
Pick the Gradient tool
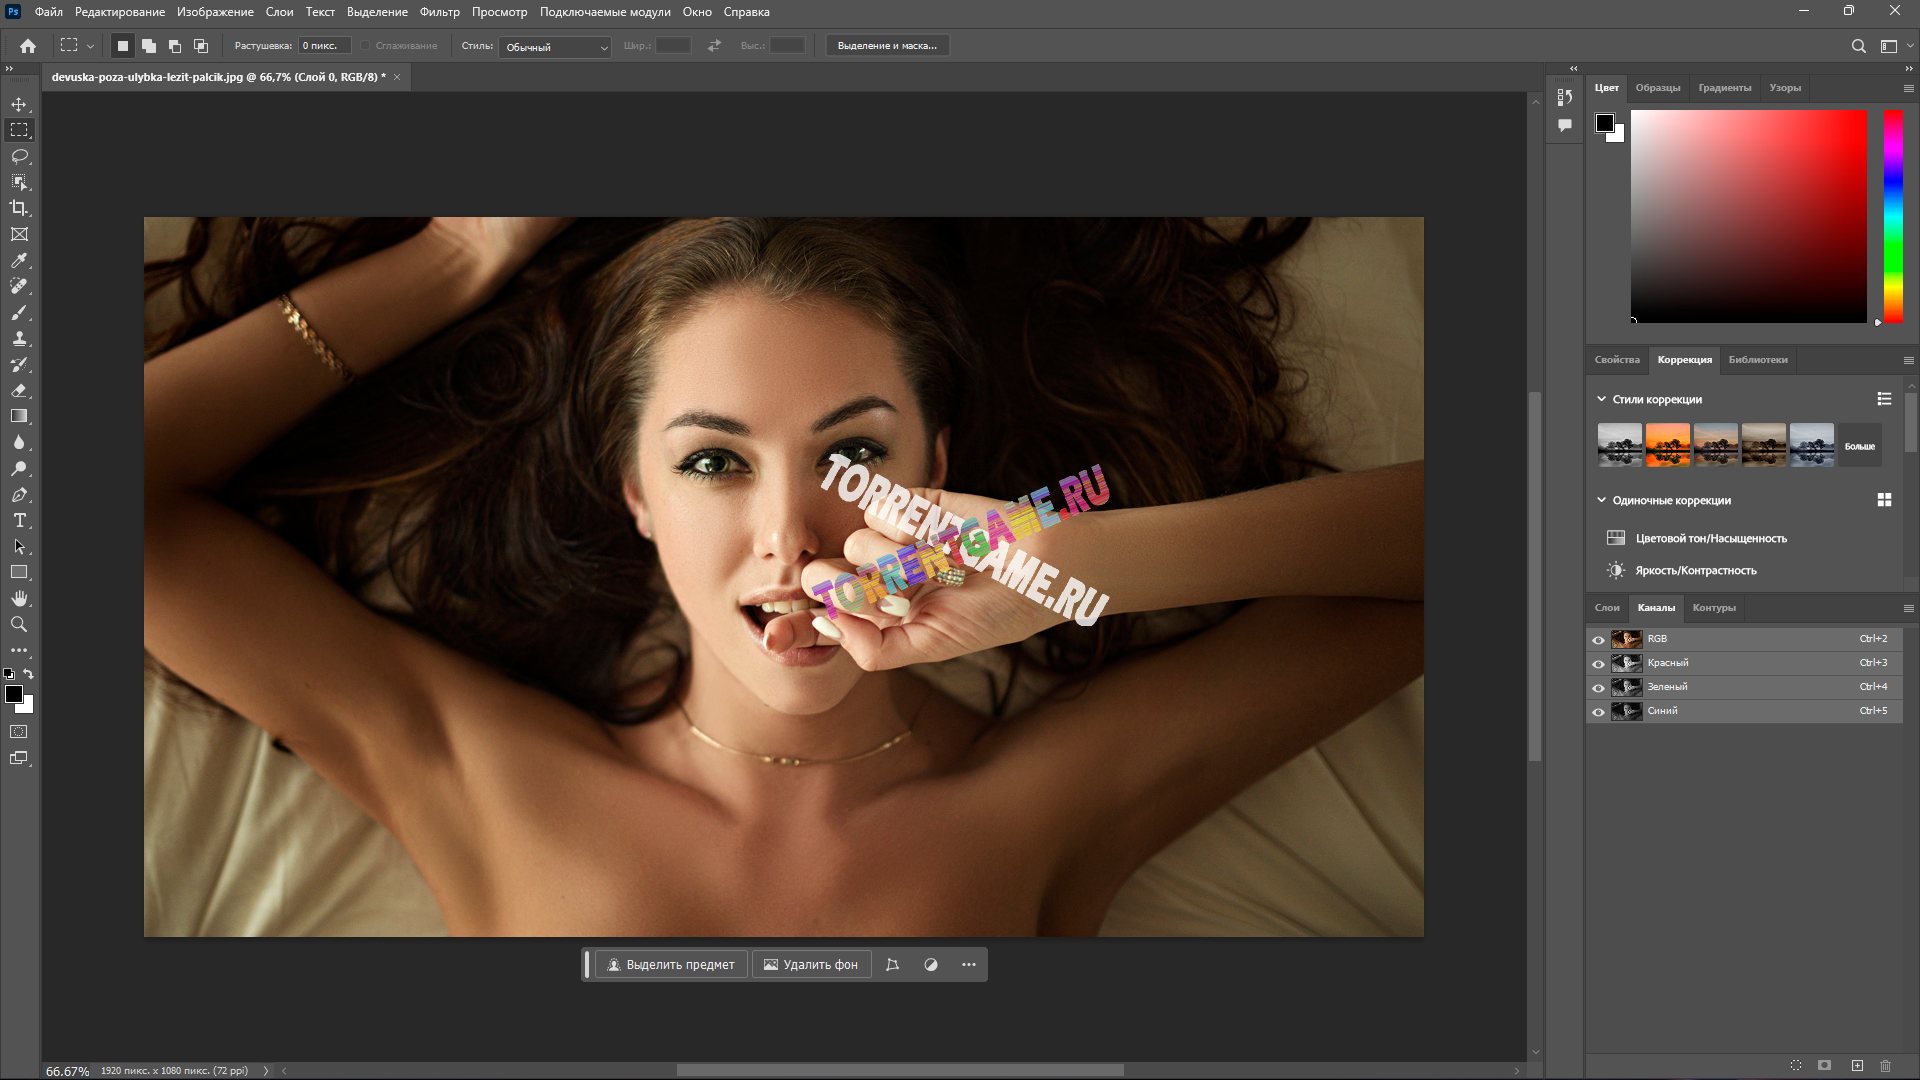[19, 416]
